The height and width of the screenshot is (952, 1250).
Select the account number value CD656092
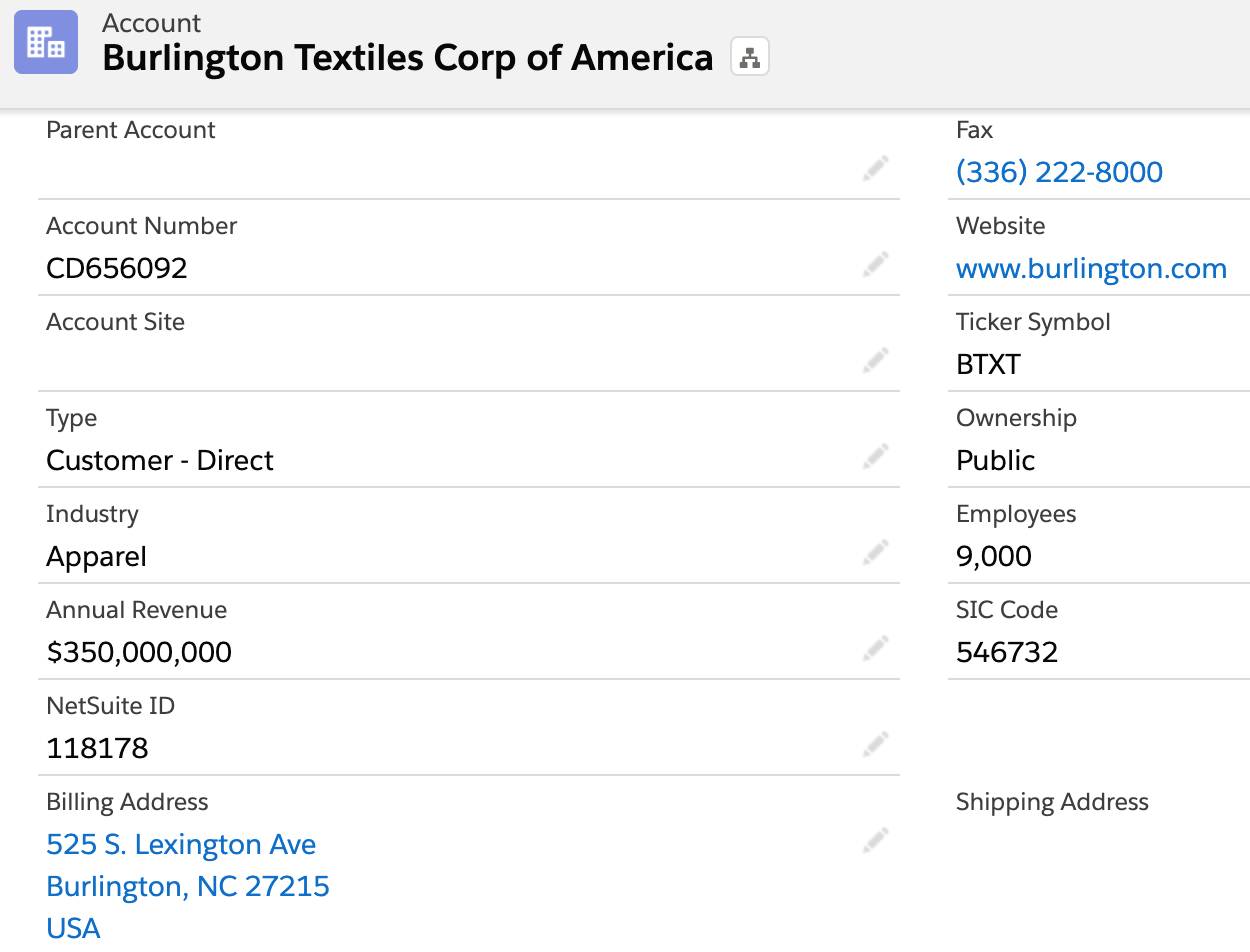click(117, 269)
